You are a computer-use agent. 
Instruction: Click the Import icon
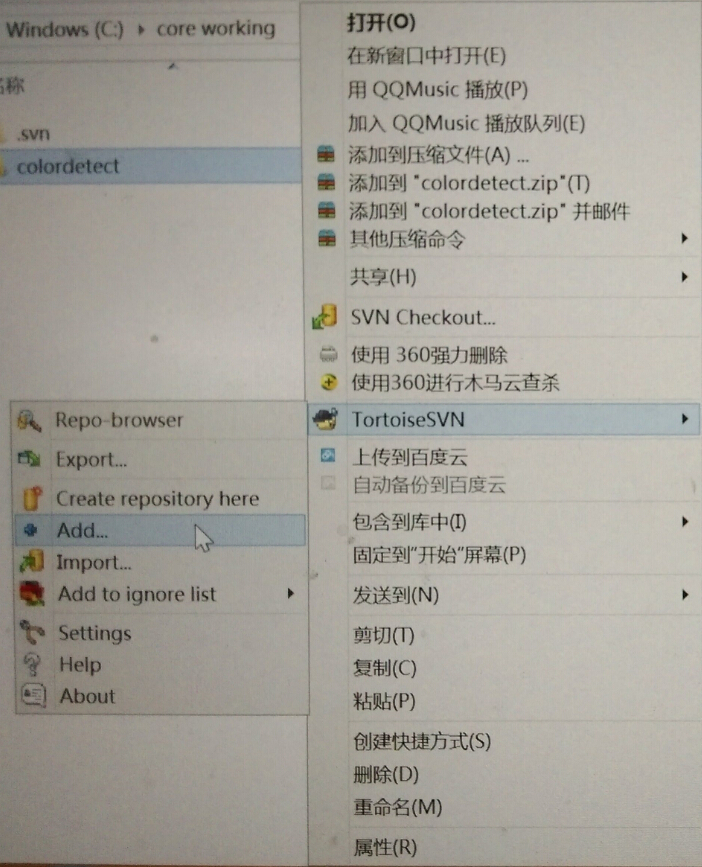[x=32, y=562]
